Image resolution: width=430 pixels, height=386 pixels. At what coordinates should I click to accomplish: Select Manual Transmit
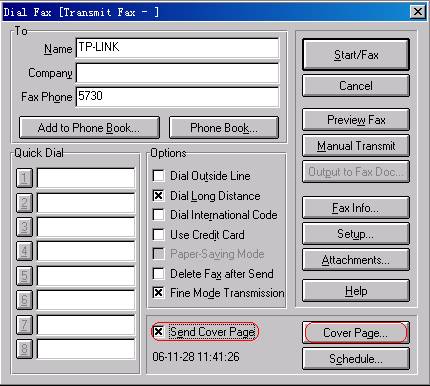click(356, 146)
